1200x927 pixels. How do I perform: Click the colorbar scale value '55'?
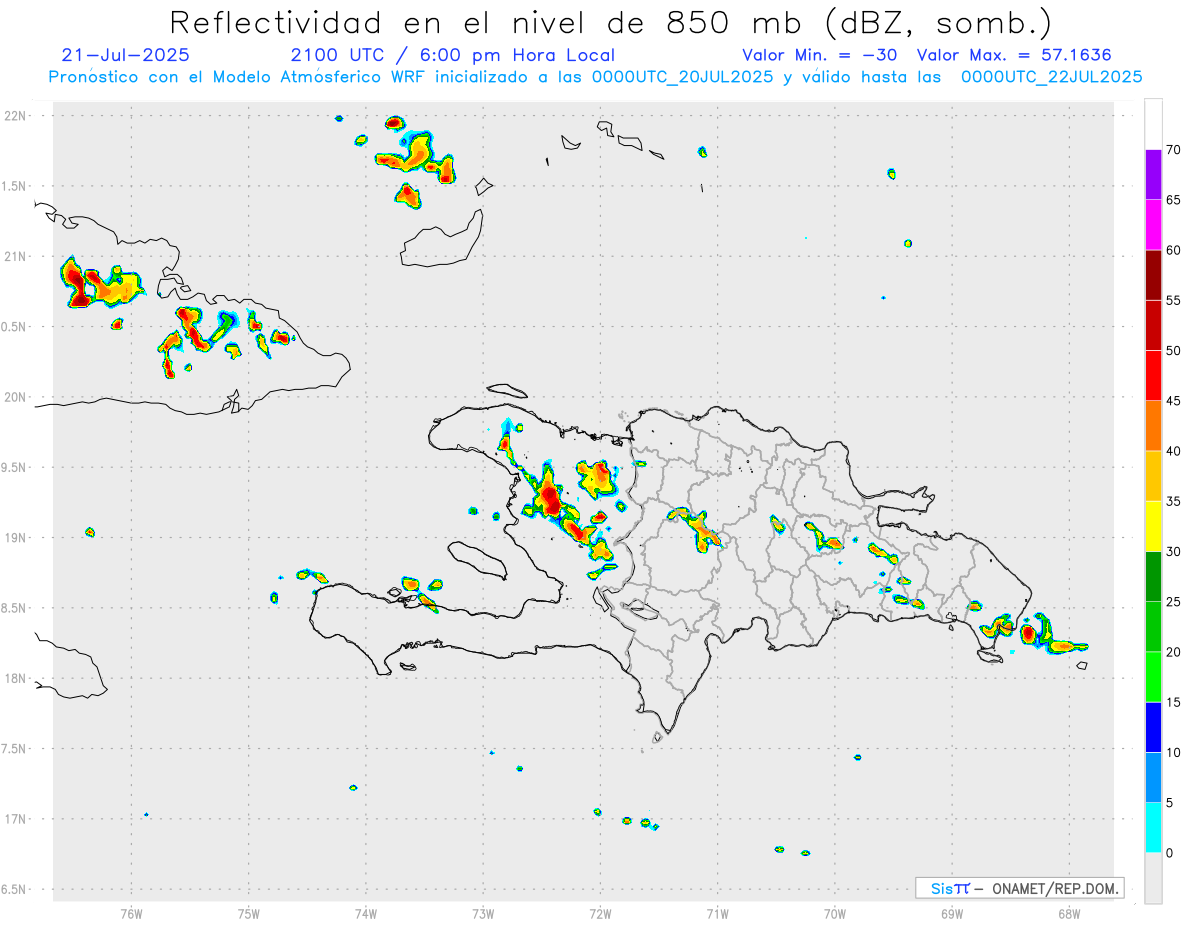(1174, 300)
